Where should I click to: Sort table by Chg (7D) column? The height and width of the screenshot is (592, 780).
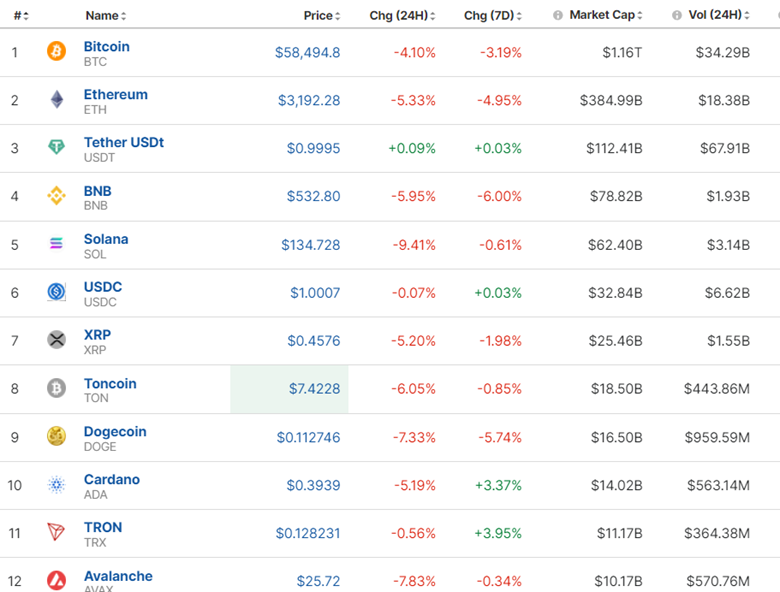(493, 16)
